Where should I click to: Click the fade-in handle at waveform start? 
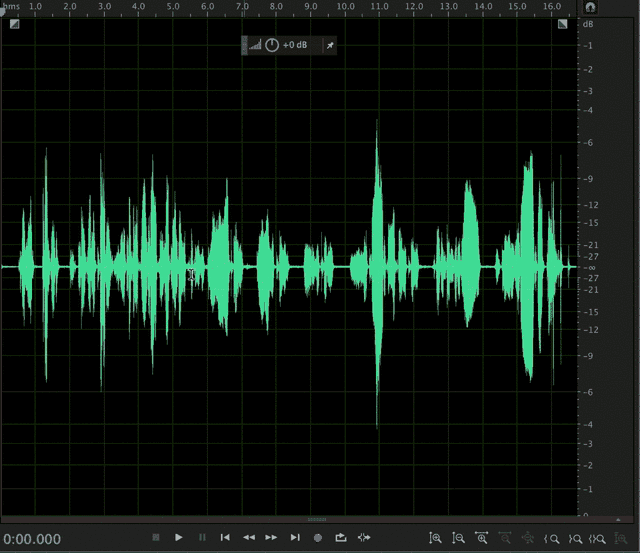(14, 24)
